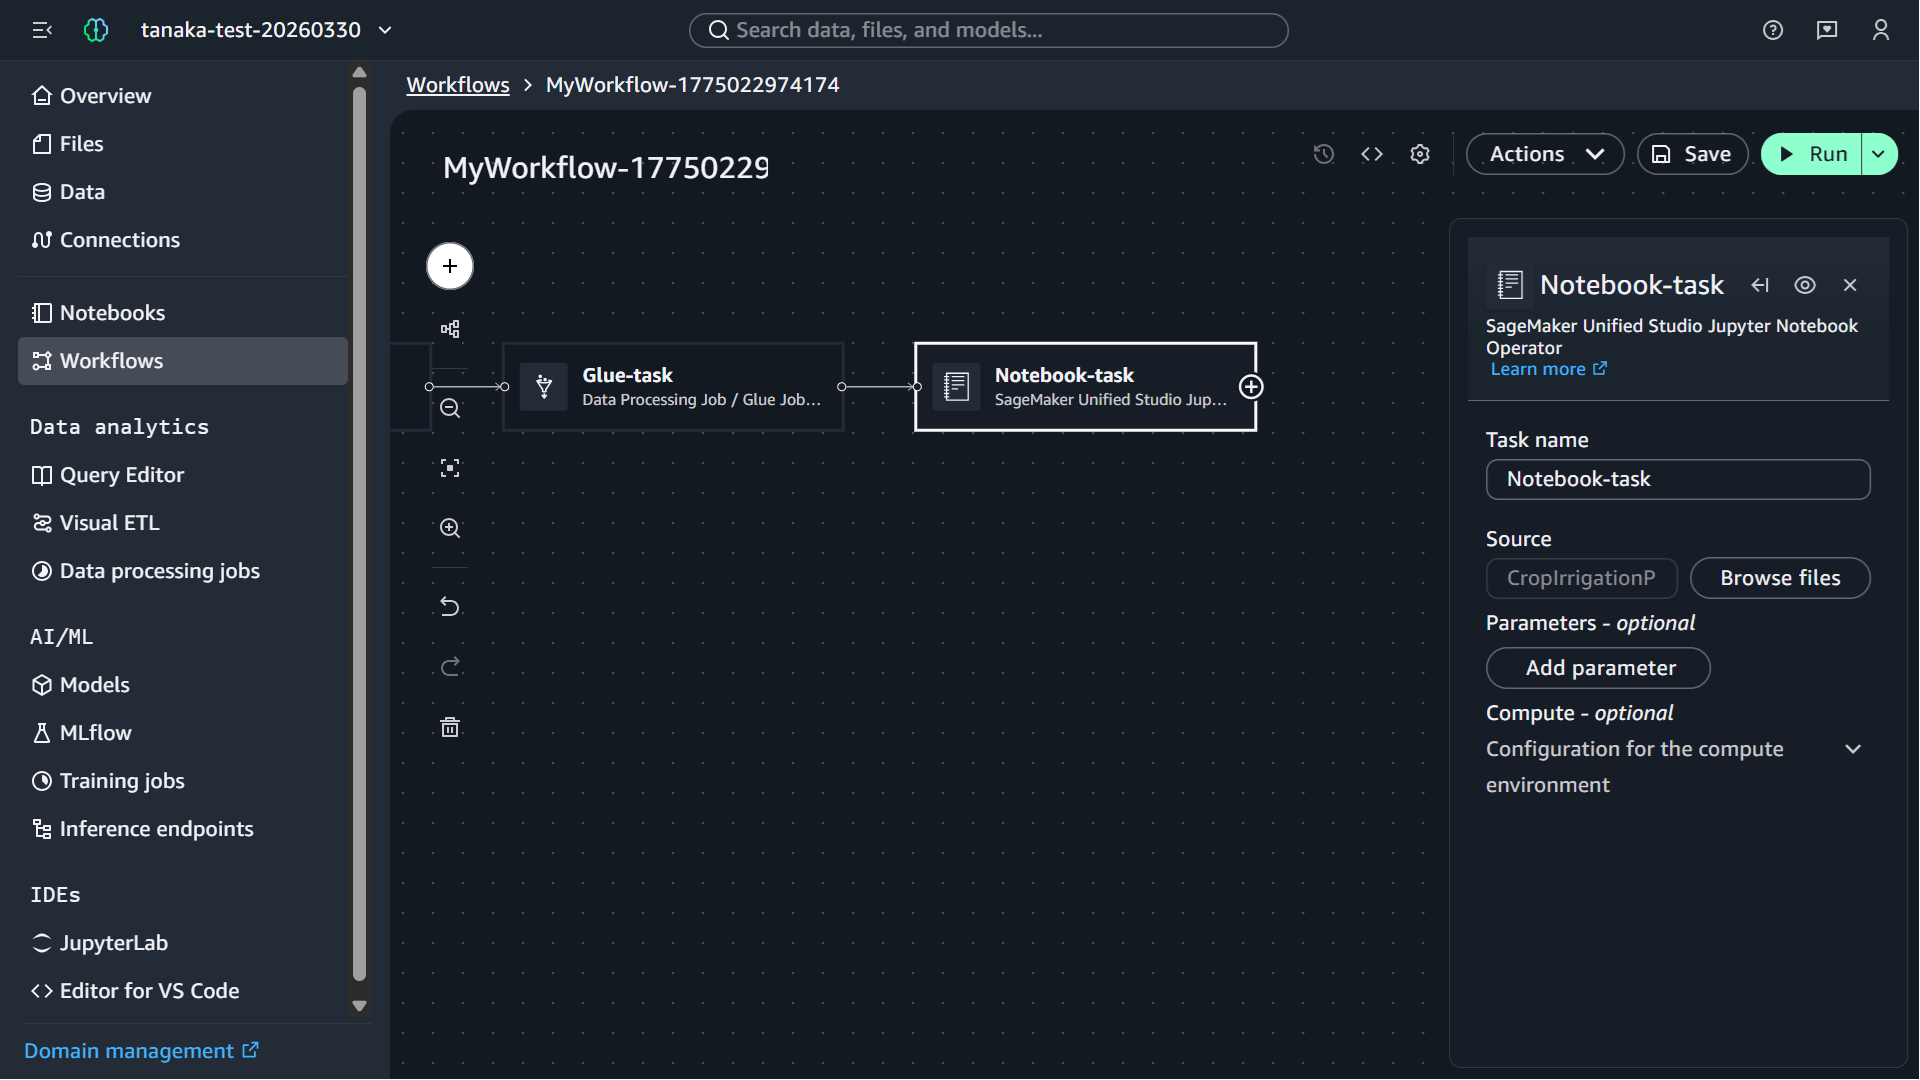Open Inference endpoints
The width and height of the screenshot is (1920, 1080).
pos(183,829)
